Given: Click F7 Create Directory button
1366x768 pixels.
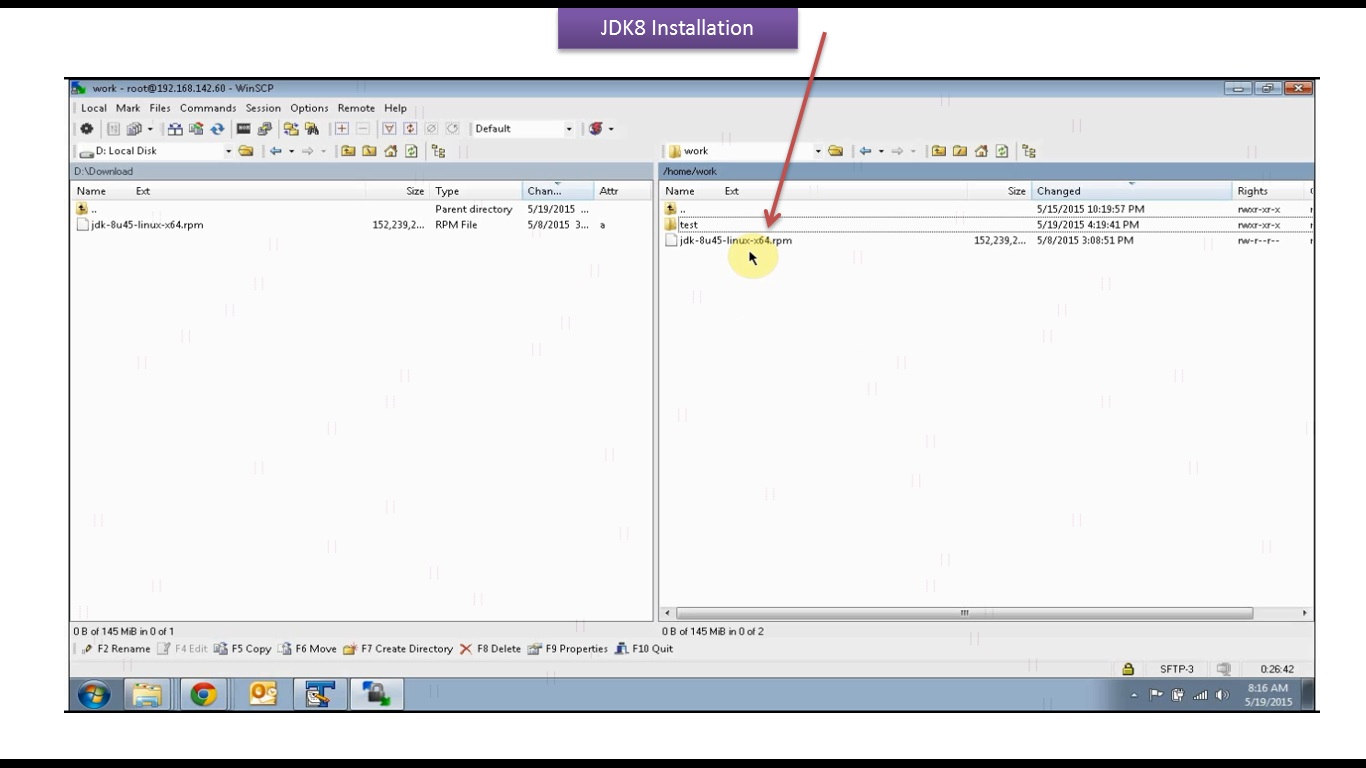Looking at the screenshot, I should (x=398, y=649).
